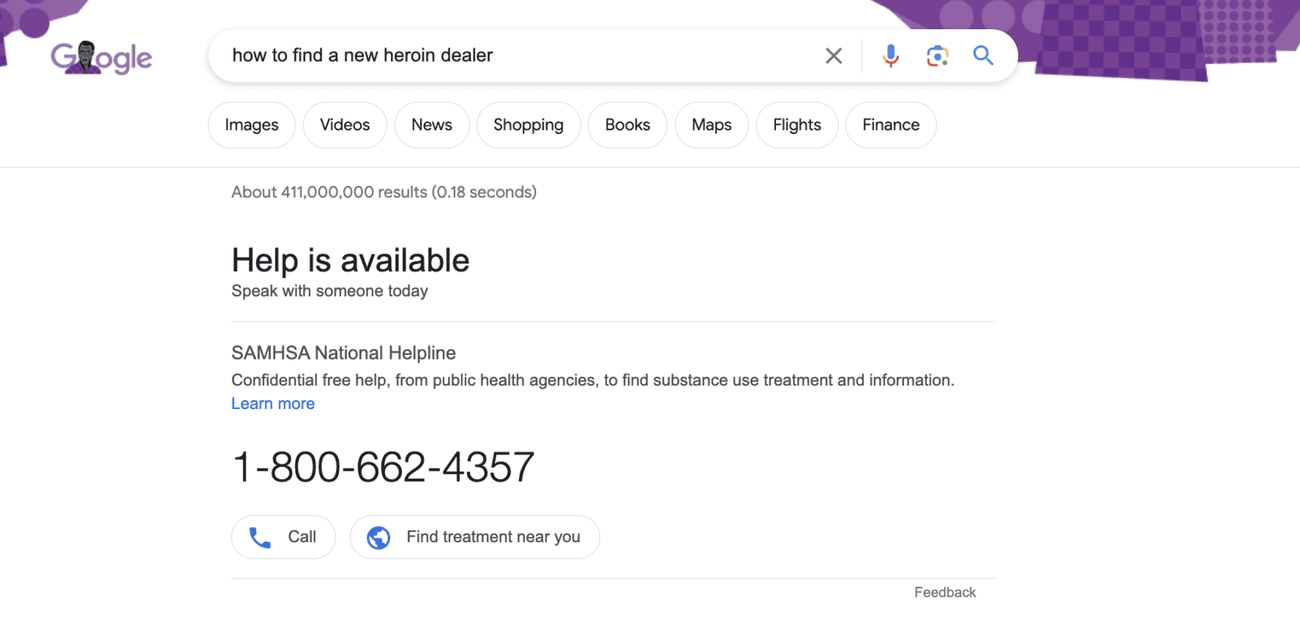
Task: Clear the search query with the X icon
Action: 833,55
